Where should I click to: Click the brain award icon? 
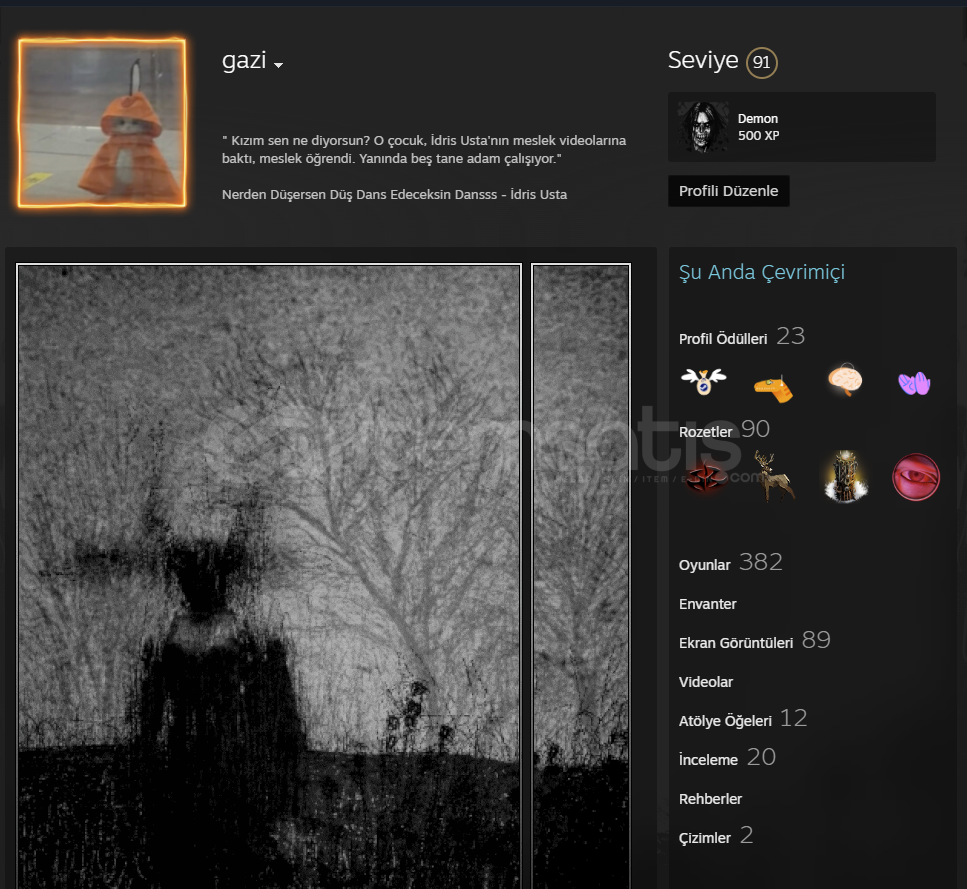(x=845, y=379)
